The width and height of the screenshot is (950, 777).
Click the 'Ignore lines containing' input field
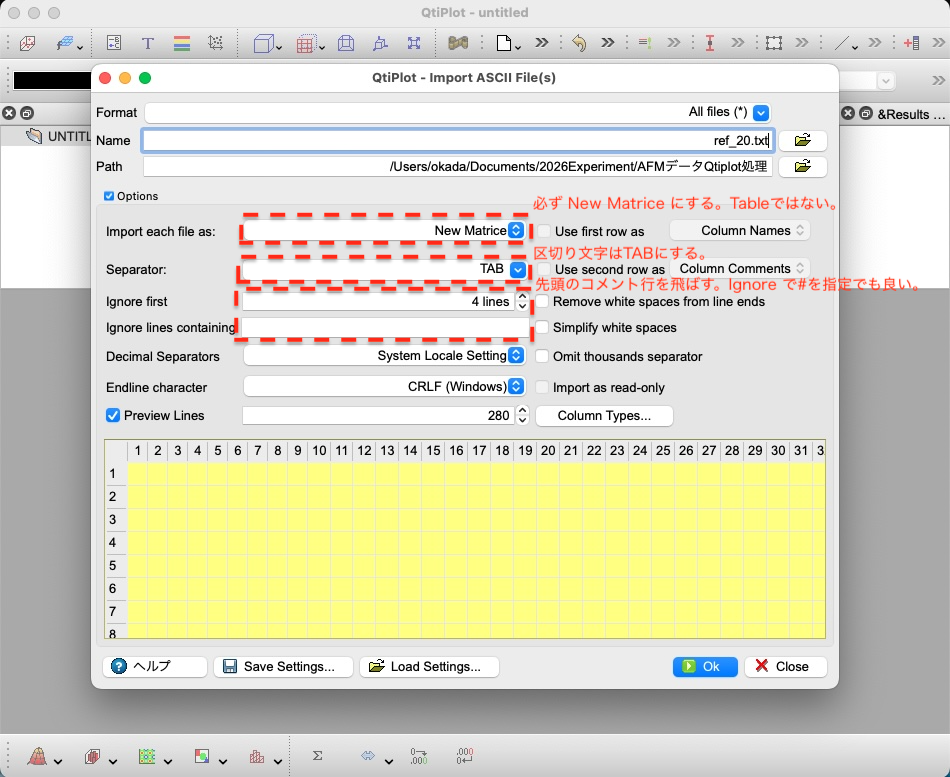[385, 327]
